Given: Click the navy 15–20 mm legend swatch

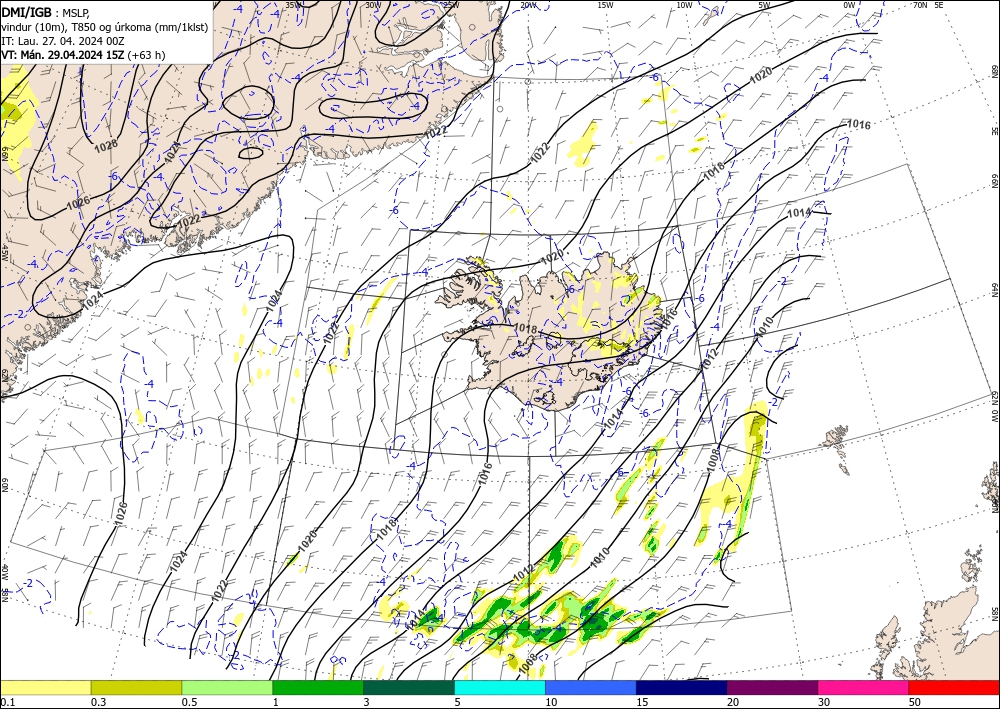Looking at the screenshot, I should tap(682, 687).
